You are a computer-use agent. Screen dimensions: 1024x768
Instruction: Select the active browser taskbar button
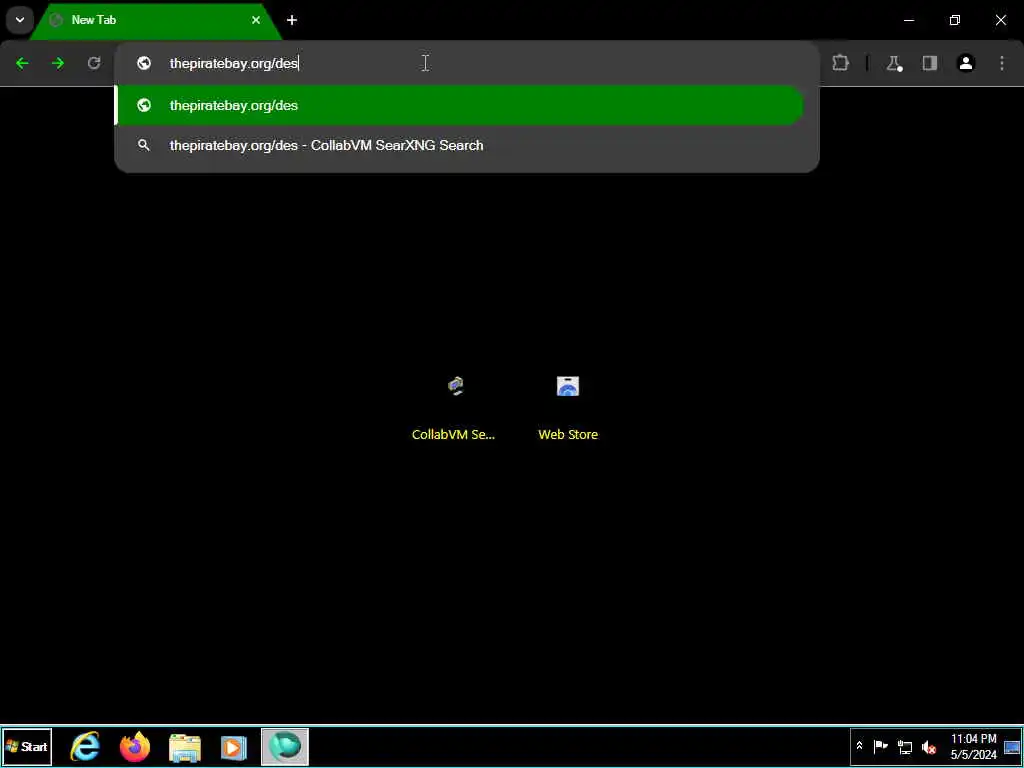coord(285,746)
